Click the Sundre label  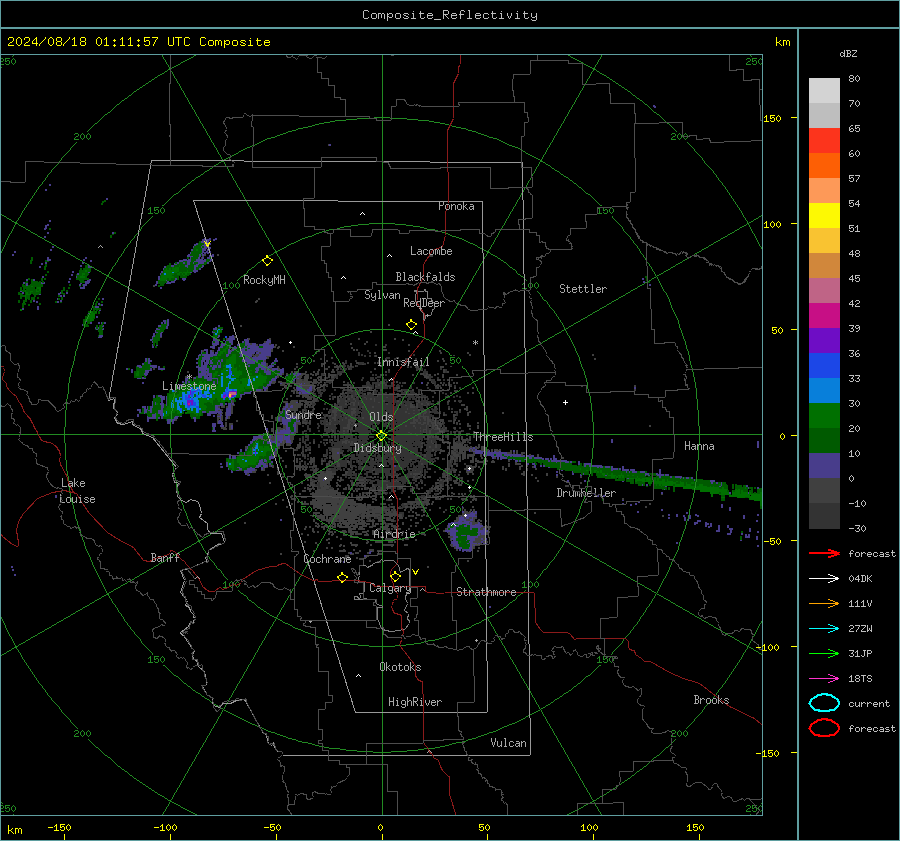point(304,414)
